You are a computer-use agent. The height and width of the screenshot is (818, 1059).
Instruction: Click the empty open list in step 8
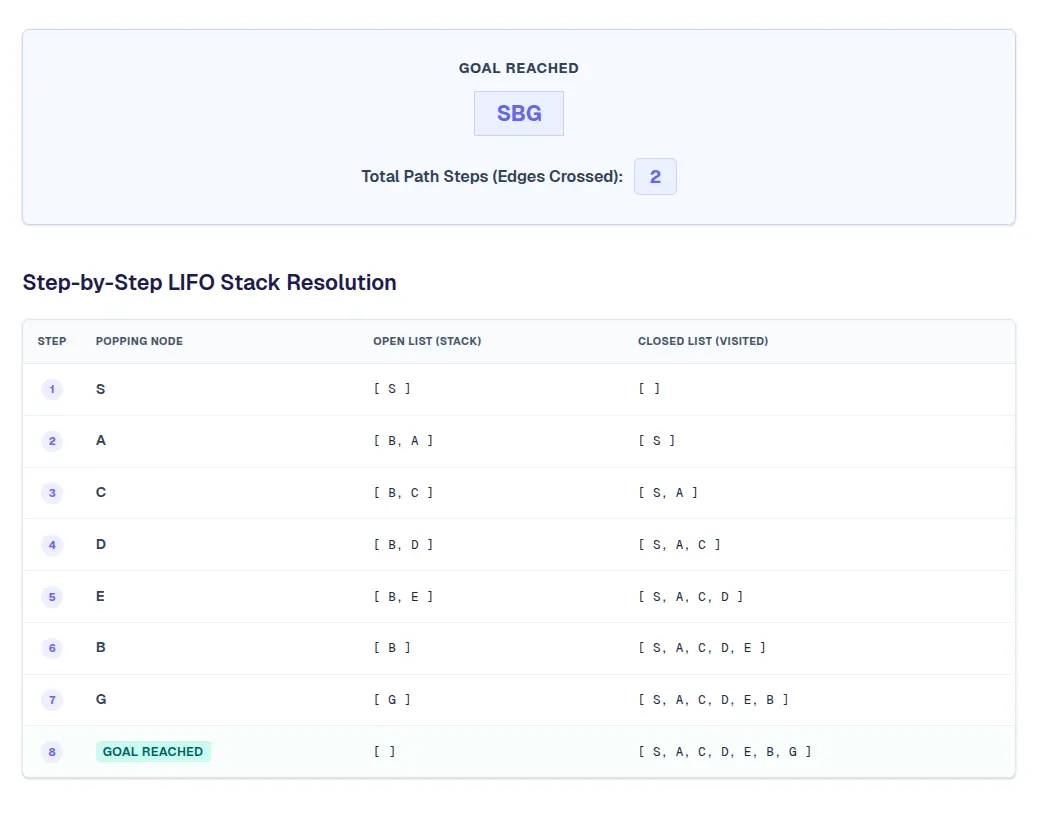pyautogui.click(x=384, y=752)
